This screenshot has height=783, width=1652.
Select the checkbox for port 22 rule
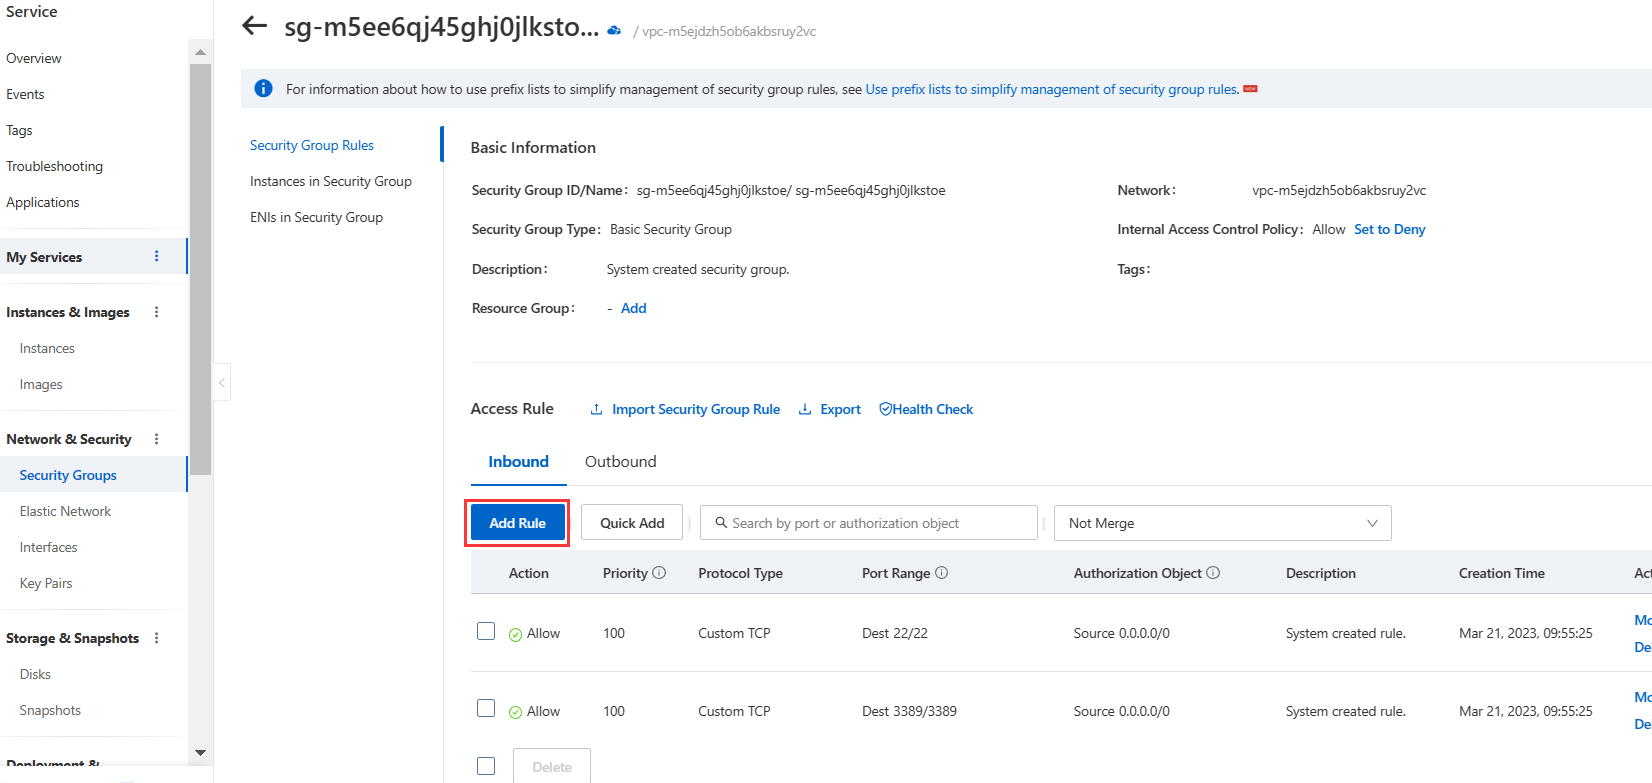486,631
